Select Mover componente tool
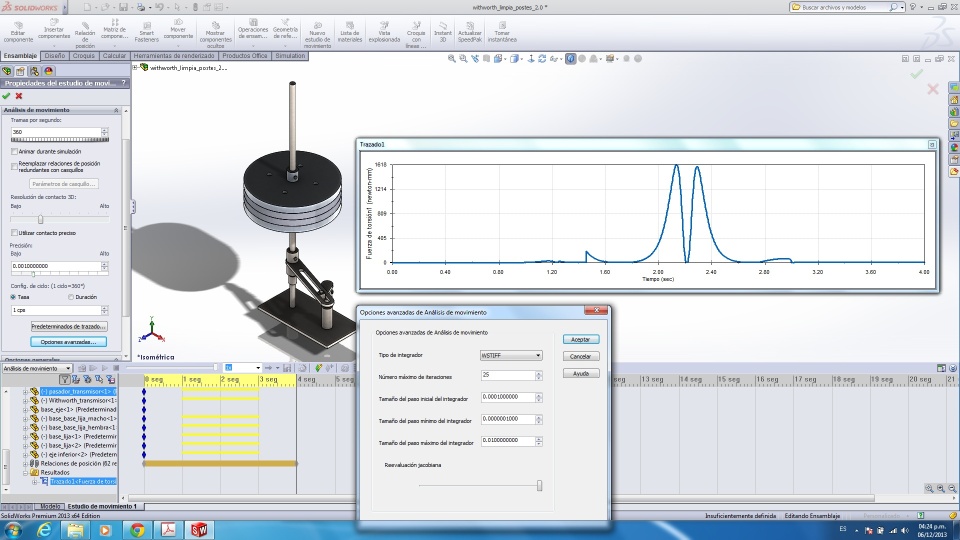 [x=178, y=31]
